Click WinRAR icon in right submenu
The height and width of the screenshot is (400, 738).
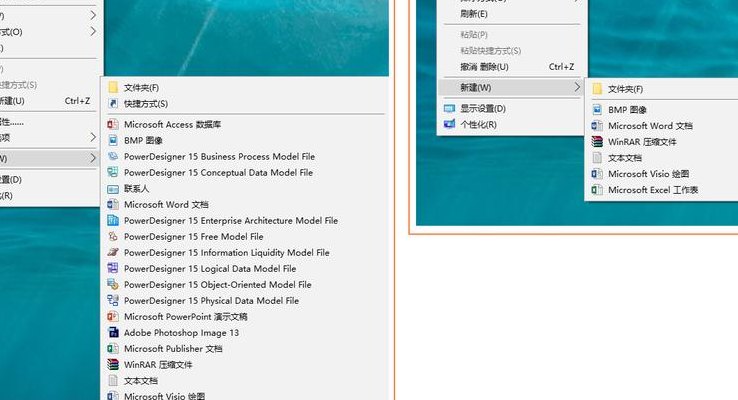click(597, 142)
